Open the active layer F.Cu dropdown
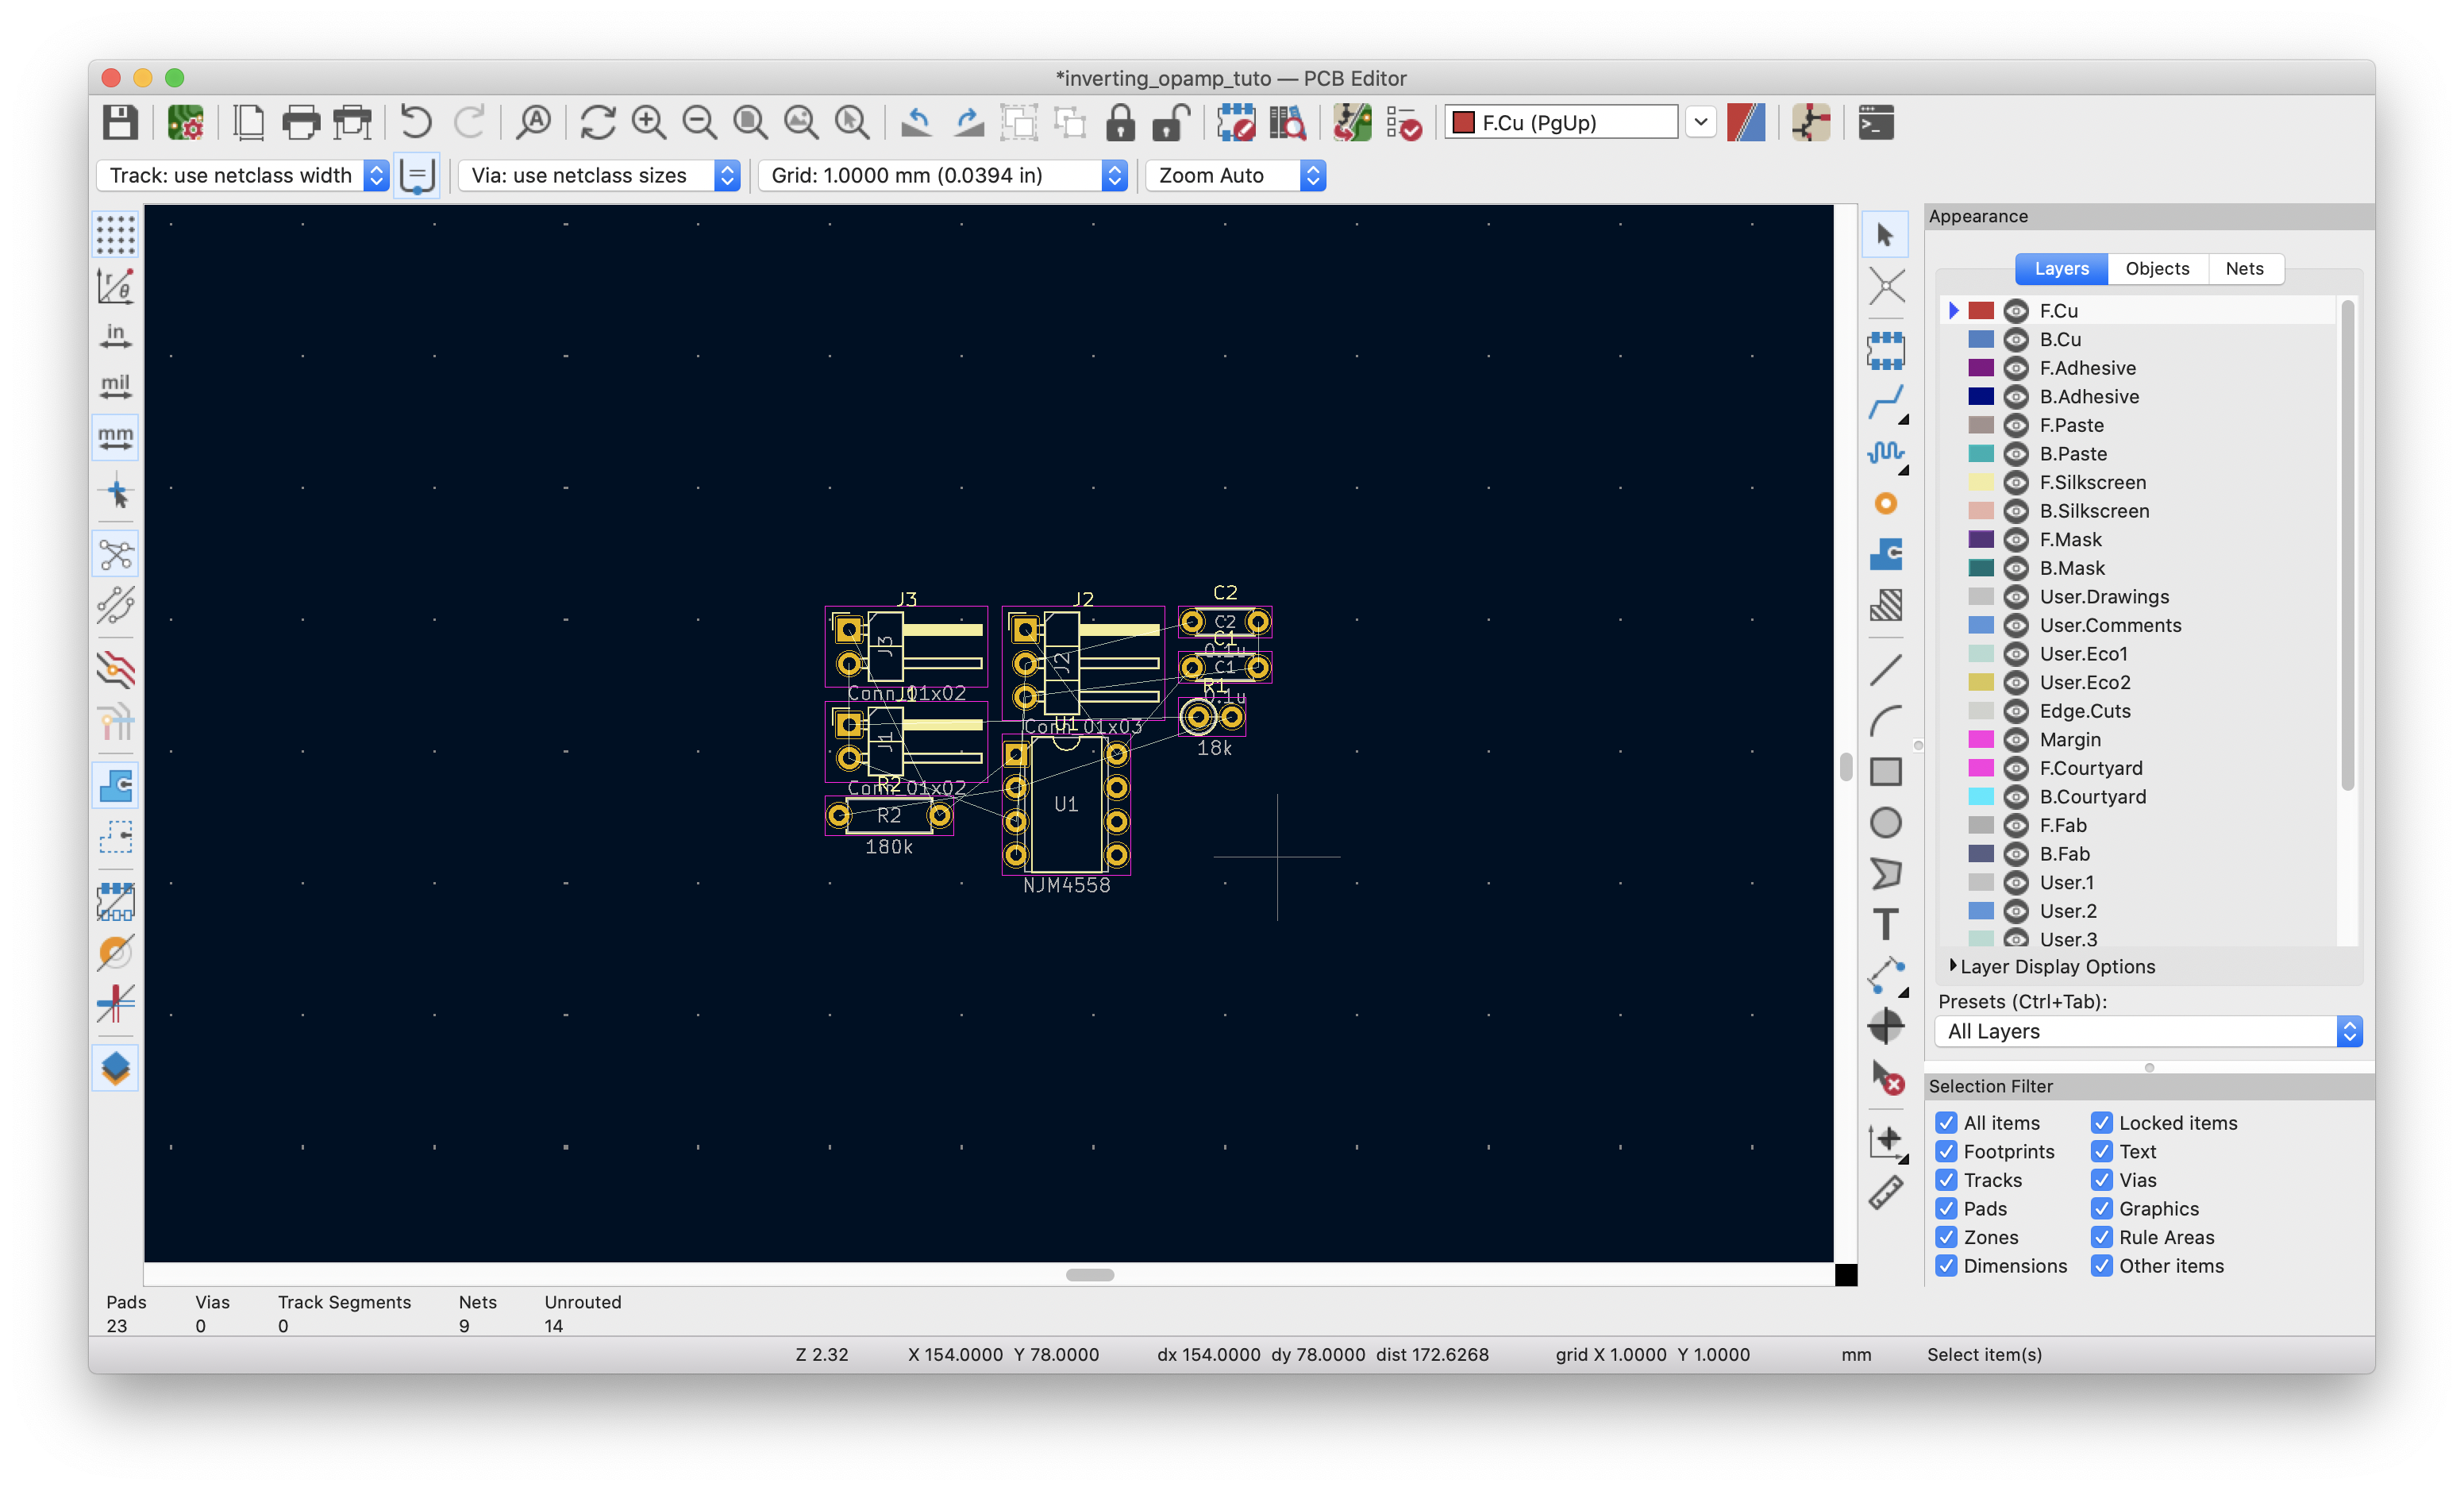Image resolution: width=2464 pixels, height=1491 pixels. pos(1699,121)
